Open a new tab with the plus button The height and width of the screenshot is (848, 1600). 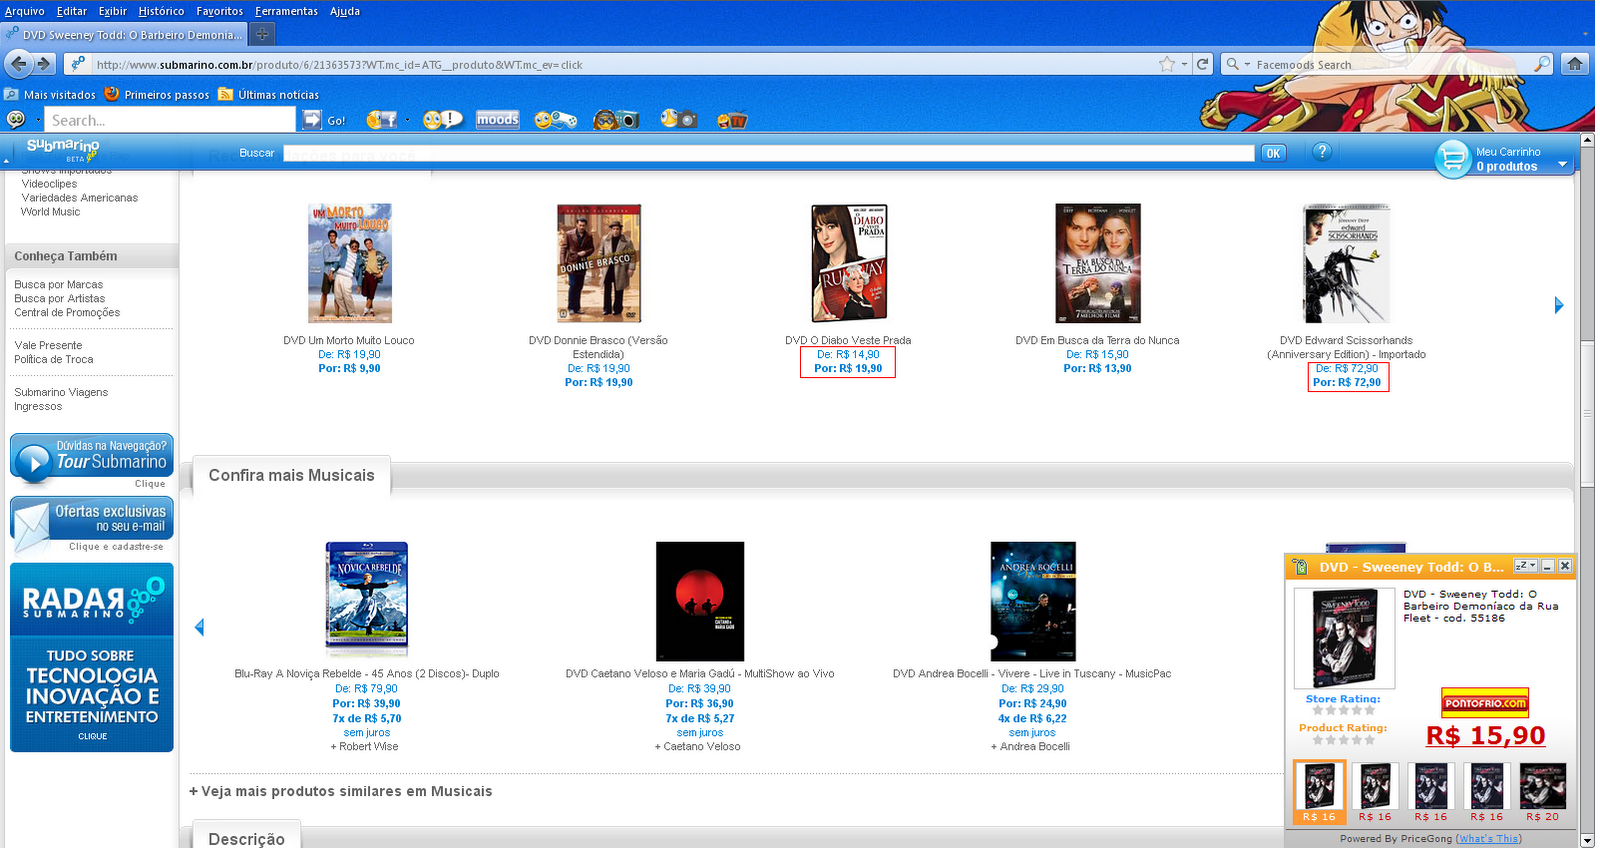262,34
